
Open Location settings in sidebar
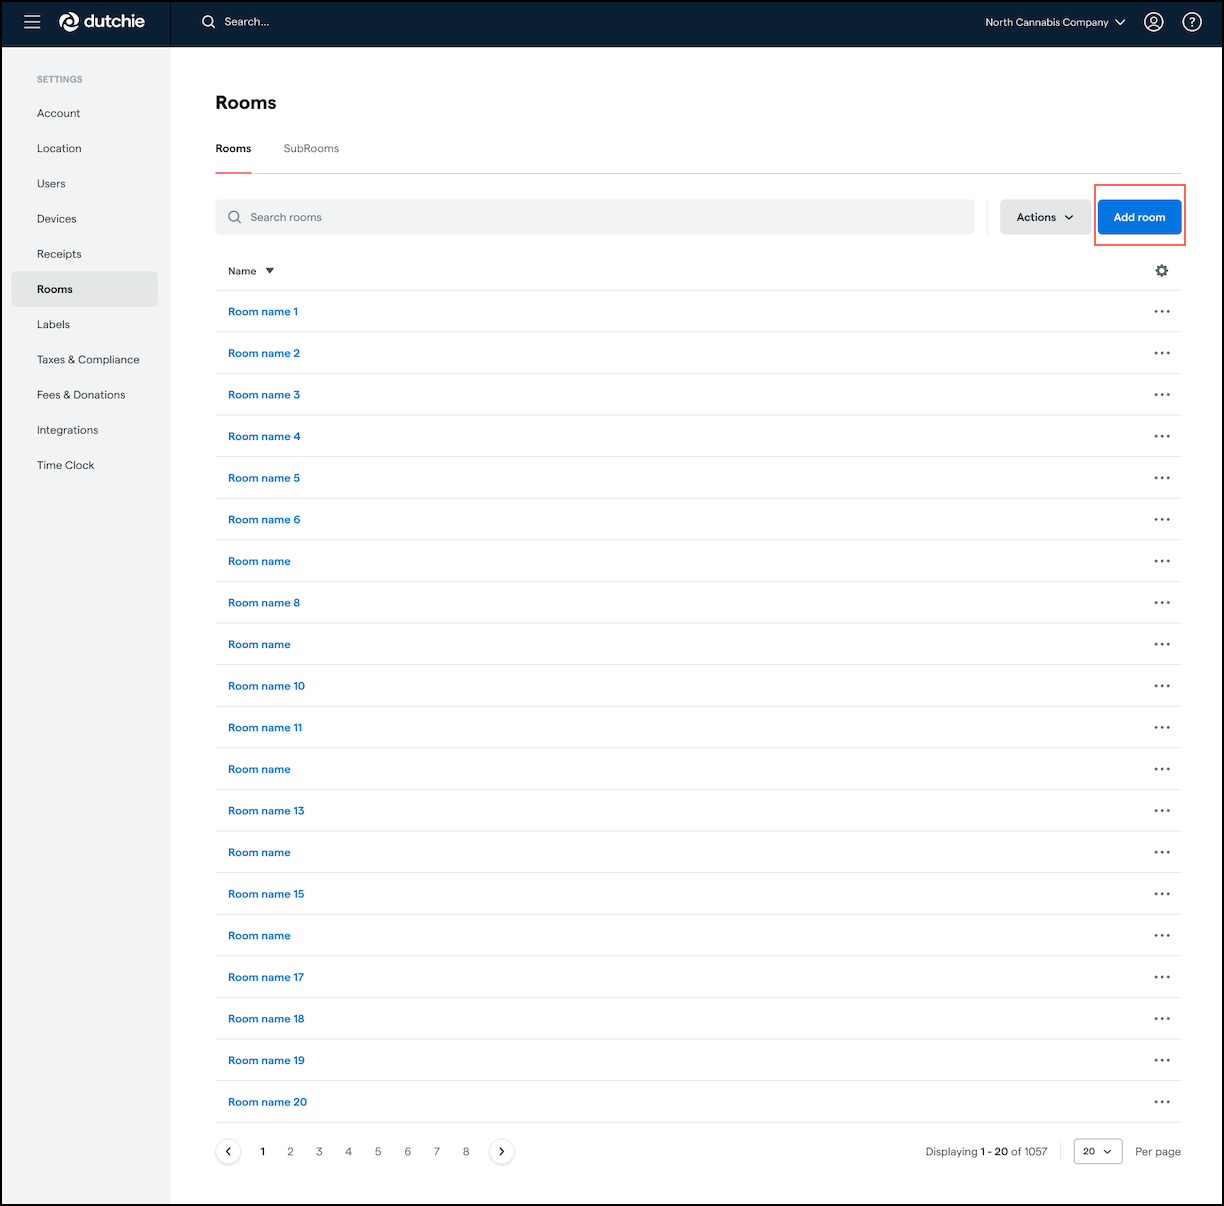[x=59, y=148]
